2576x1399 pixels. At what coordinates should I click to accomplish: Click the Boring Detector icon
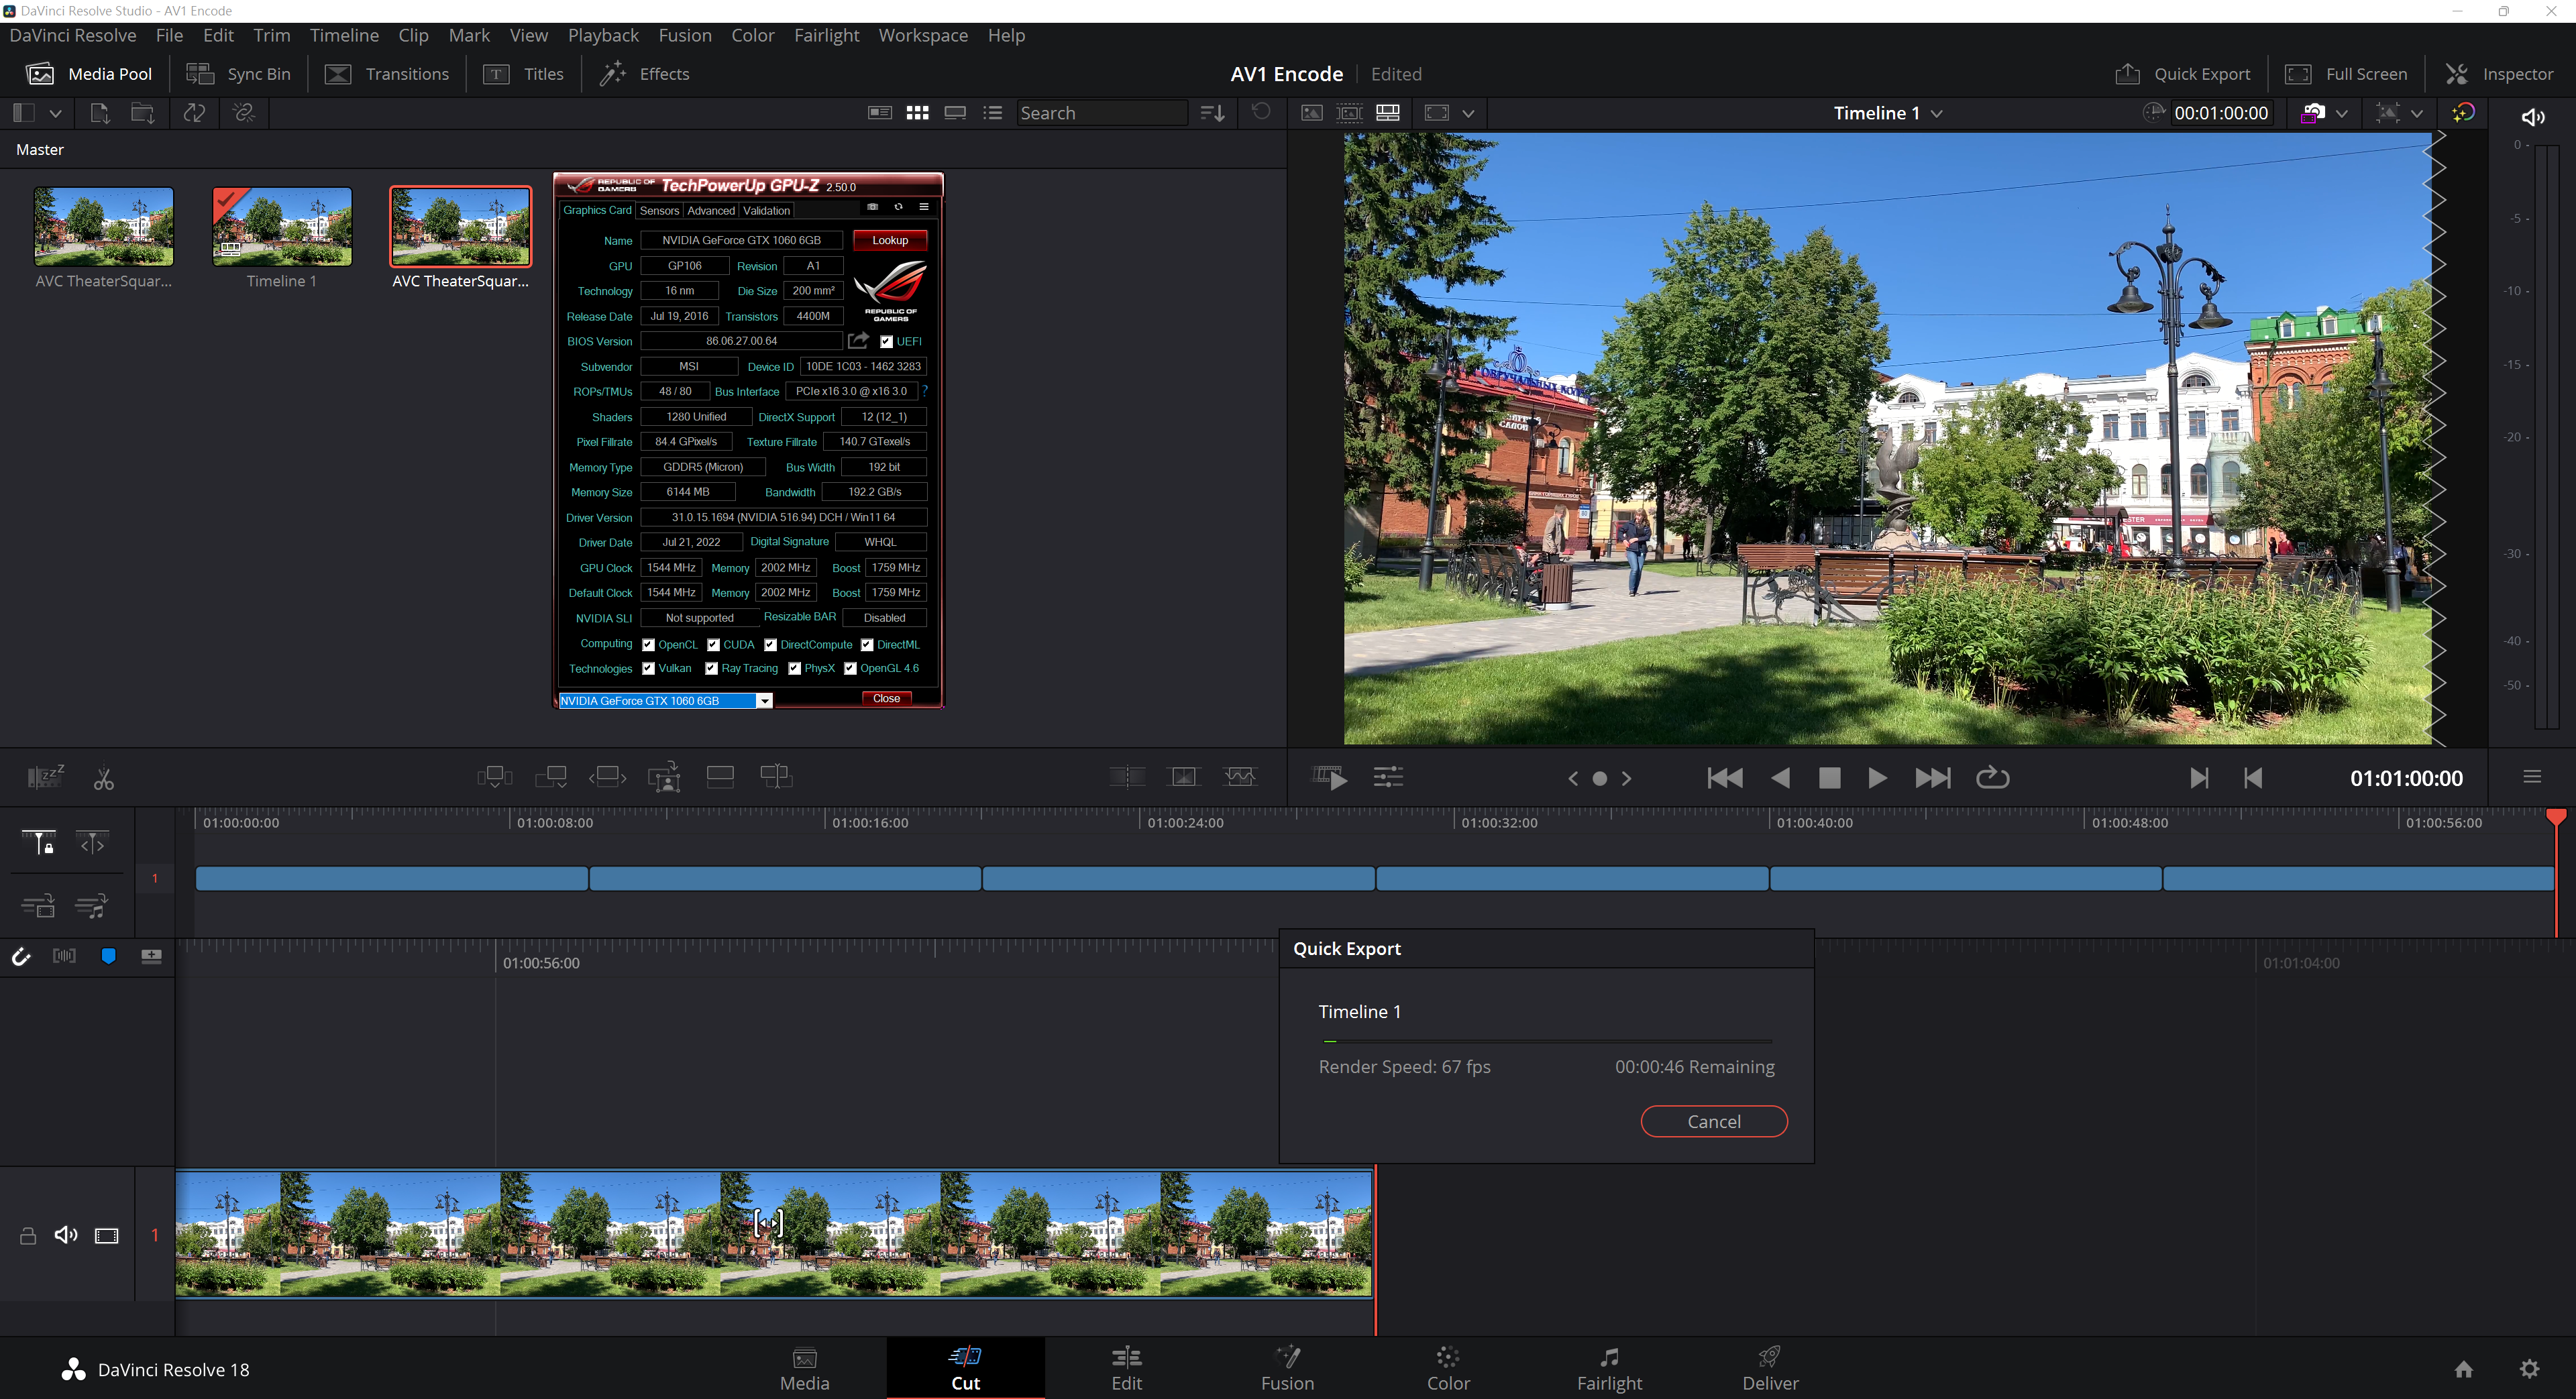point(45,777)
